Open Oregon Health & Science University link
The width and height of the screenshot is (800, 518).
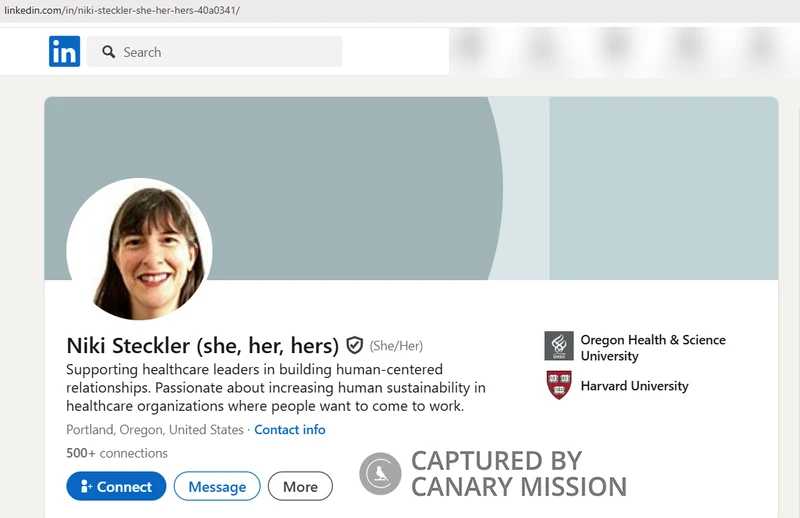click(x=653, y=348)
